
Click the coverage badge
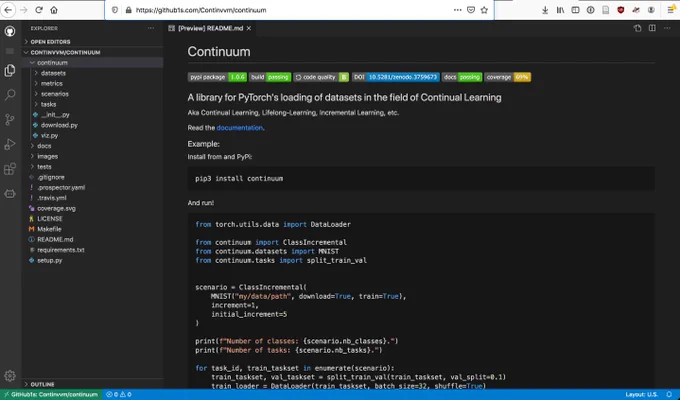tap(507, 77)
